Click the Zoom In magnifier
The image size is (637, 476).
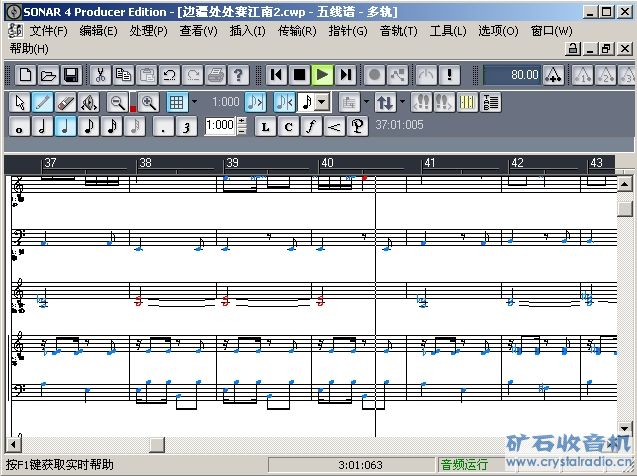click(x=149, y=102)
